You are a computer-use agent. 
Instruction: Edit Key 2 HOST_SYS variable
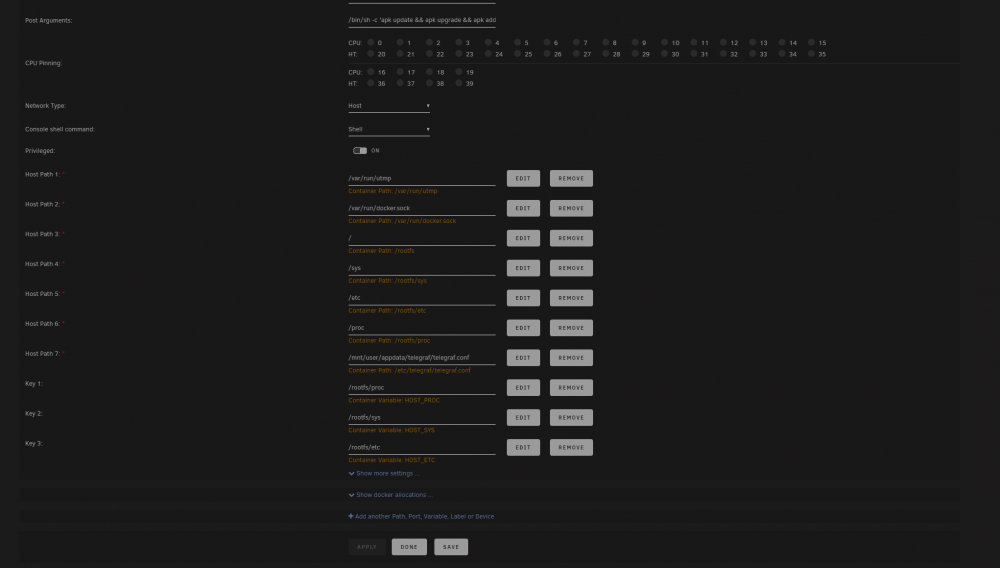click(523, 418)
